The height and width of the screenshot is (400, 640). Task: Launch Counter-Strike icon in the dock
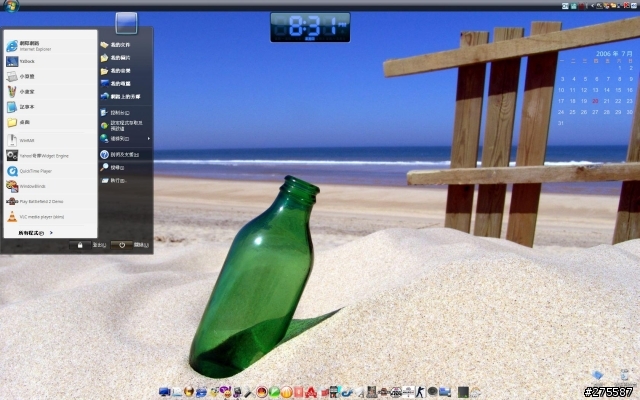pos(420,392)
